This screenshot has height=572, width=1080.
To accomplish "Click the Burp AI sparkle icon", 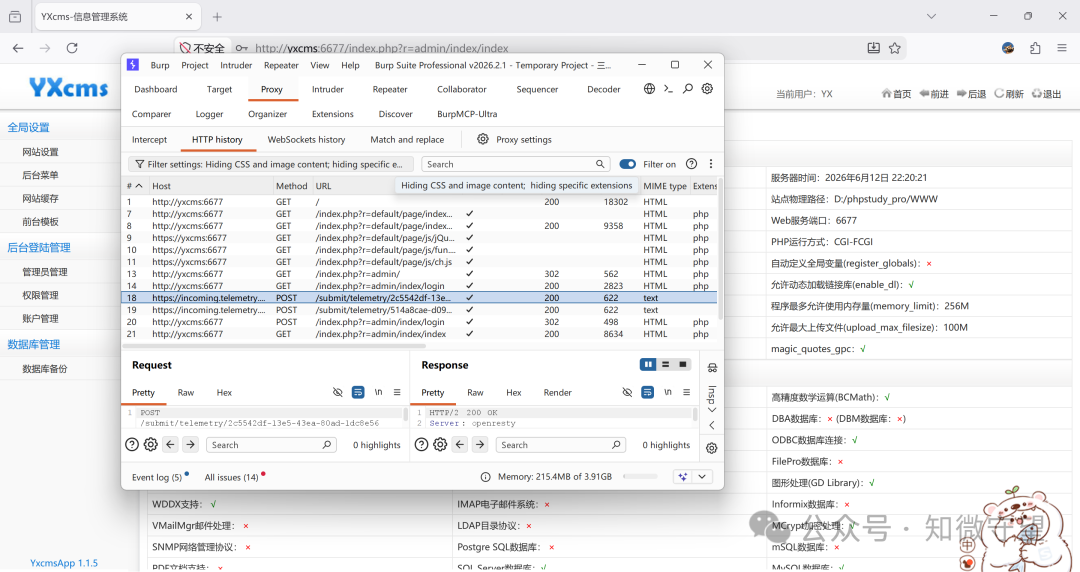I will [683, 476].
